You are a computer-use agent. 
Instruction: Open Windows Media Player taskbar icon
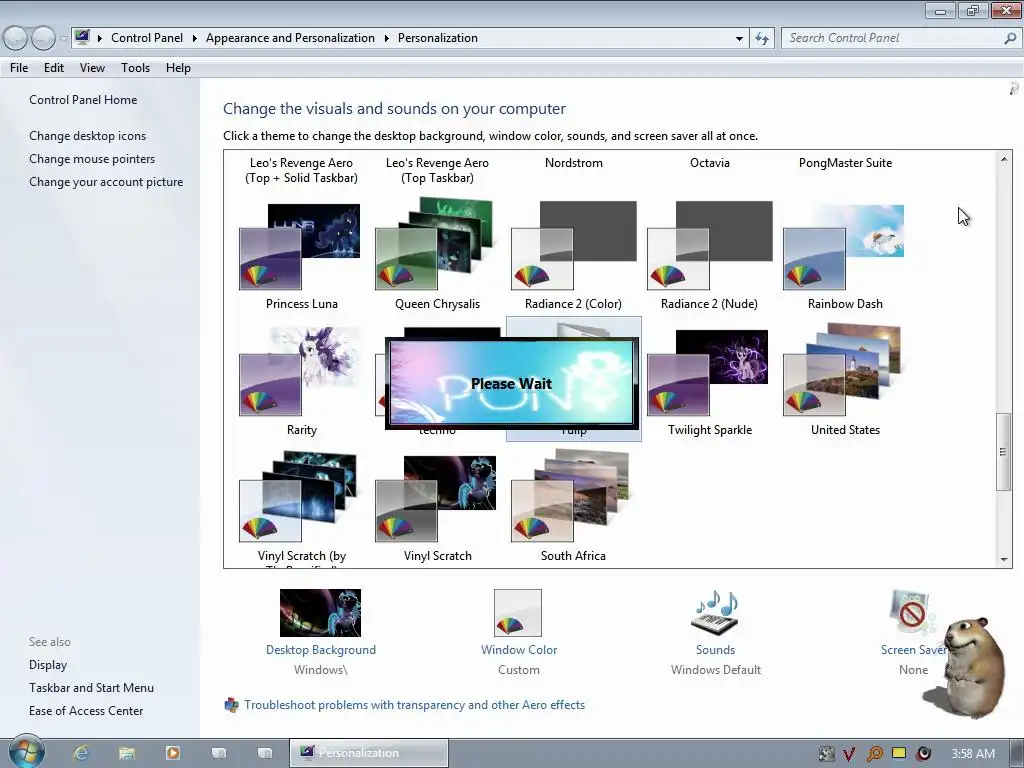coord(173,753)
